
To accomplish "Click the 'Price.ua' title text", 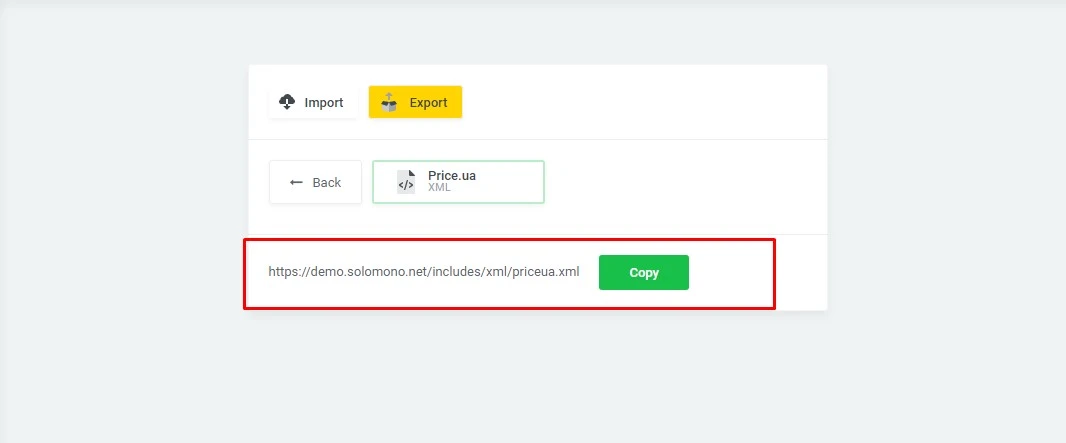I will [452, 176].
